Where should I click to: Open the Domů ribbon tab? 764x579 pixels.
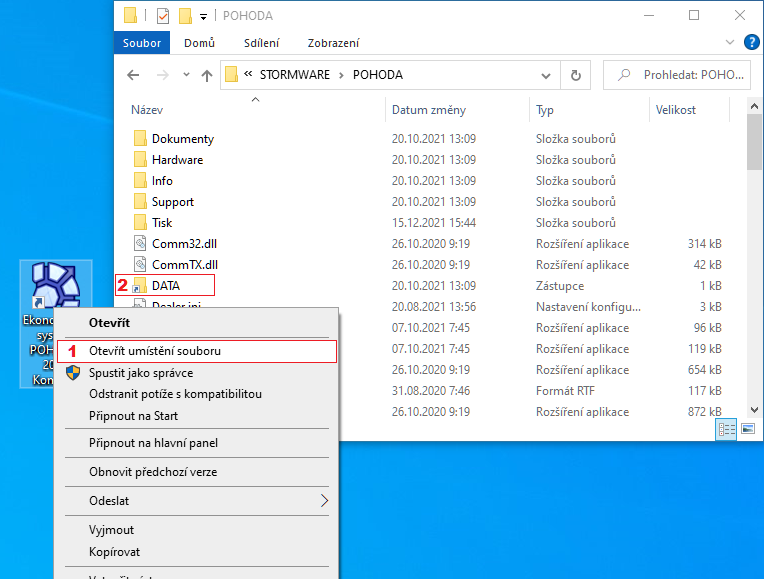click(x=199, y=43)
